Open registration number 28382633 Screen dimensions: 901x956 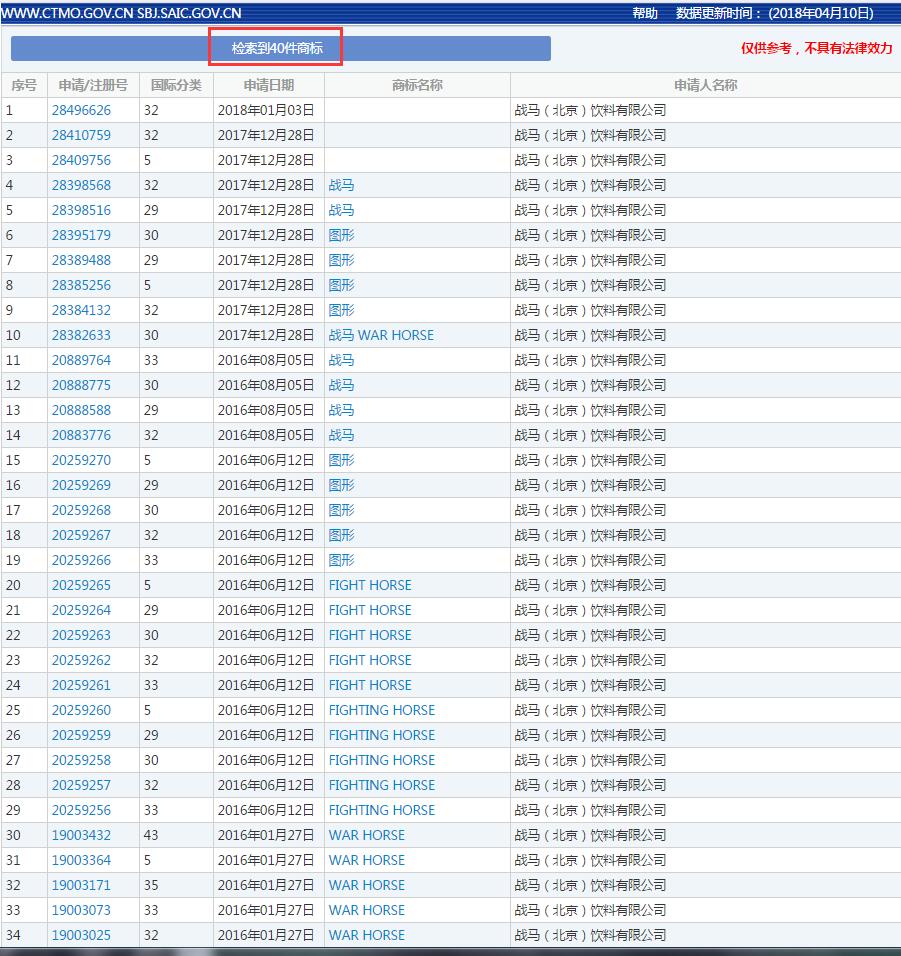(81, 335)
